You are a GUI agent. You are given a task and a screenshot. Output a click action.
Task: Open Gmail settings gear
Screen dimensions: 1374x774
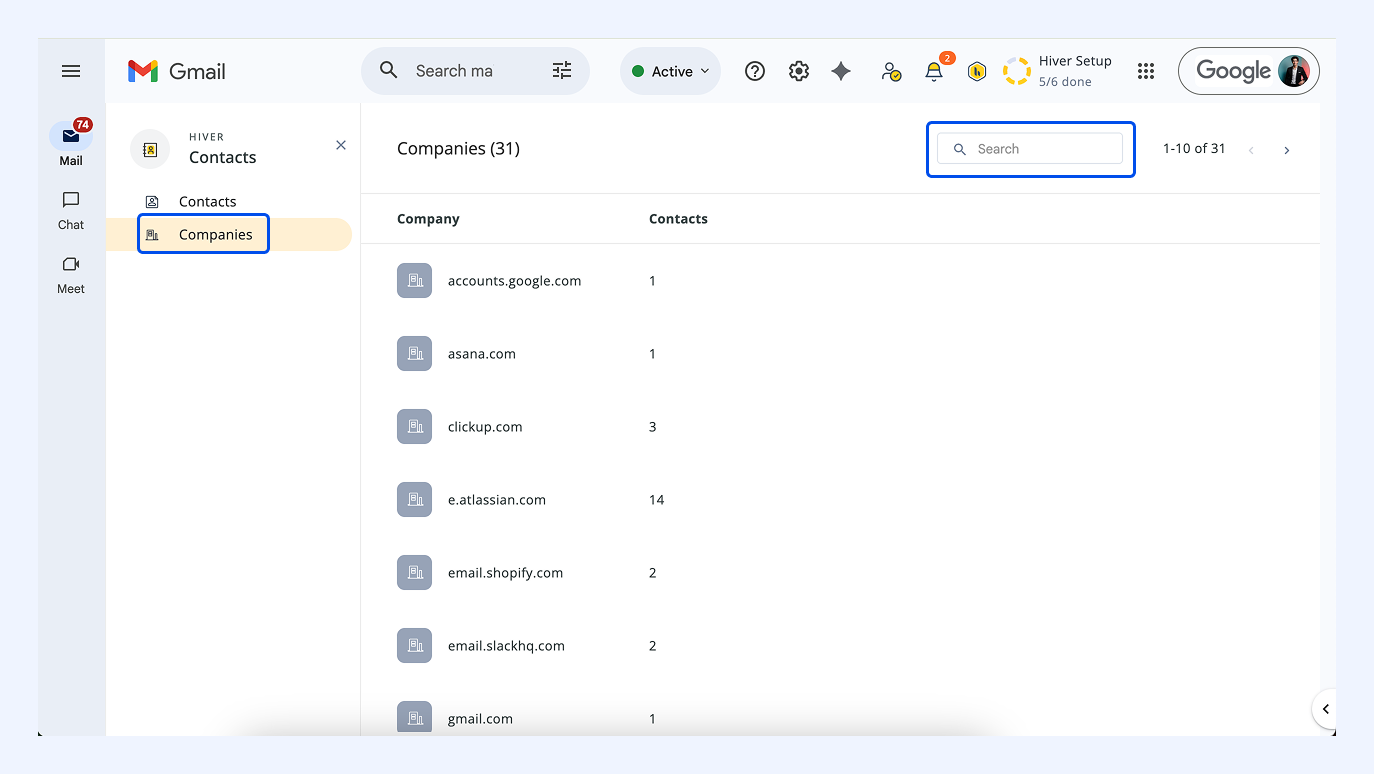(x=798, y=71)
